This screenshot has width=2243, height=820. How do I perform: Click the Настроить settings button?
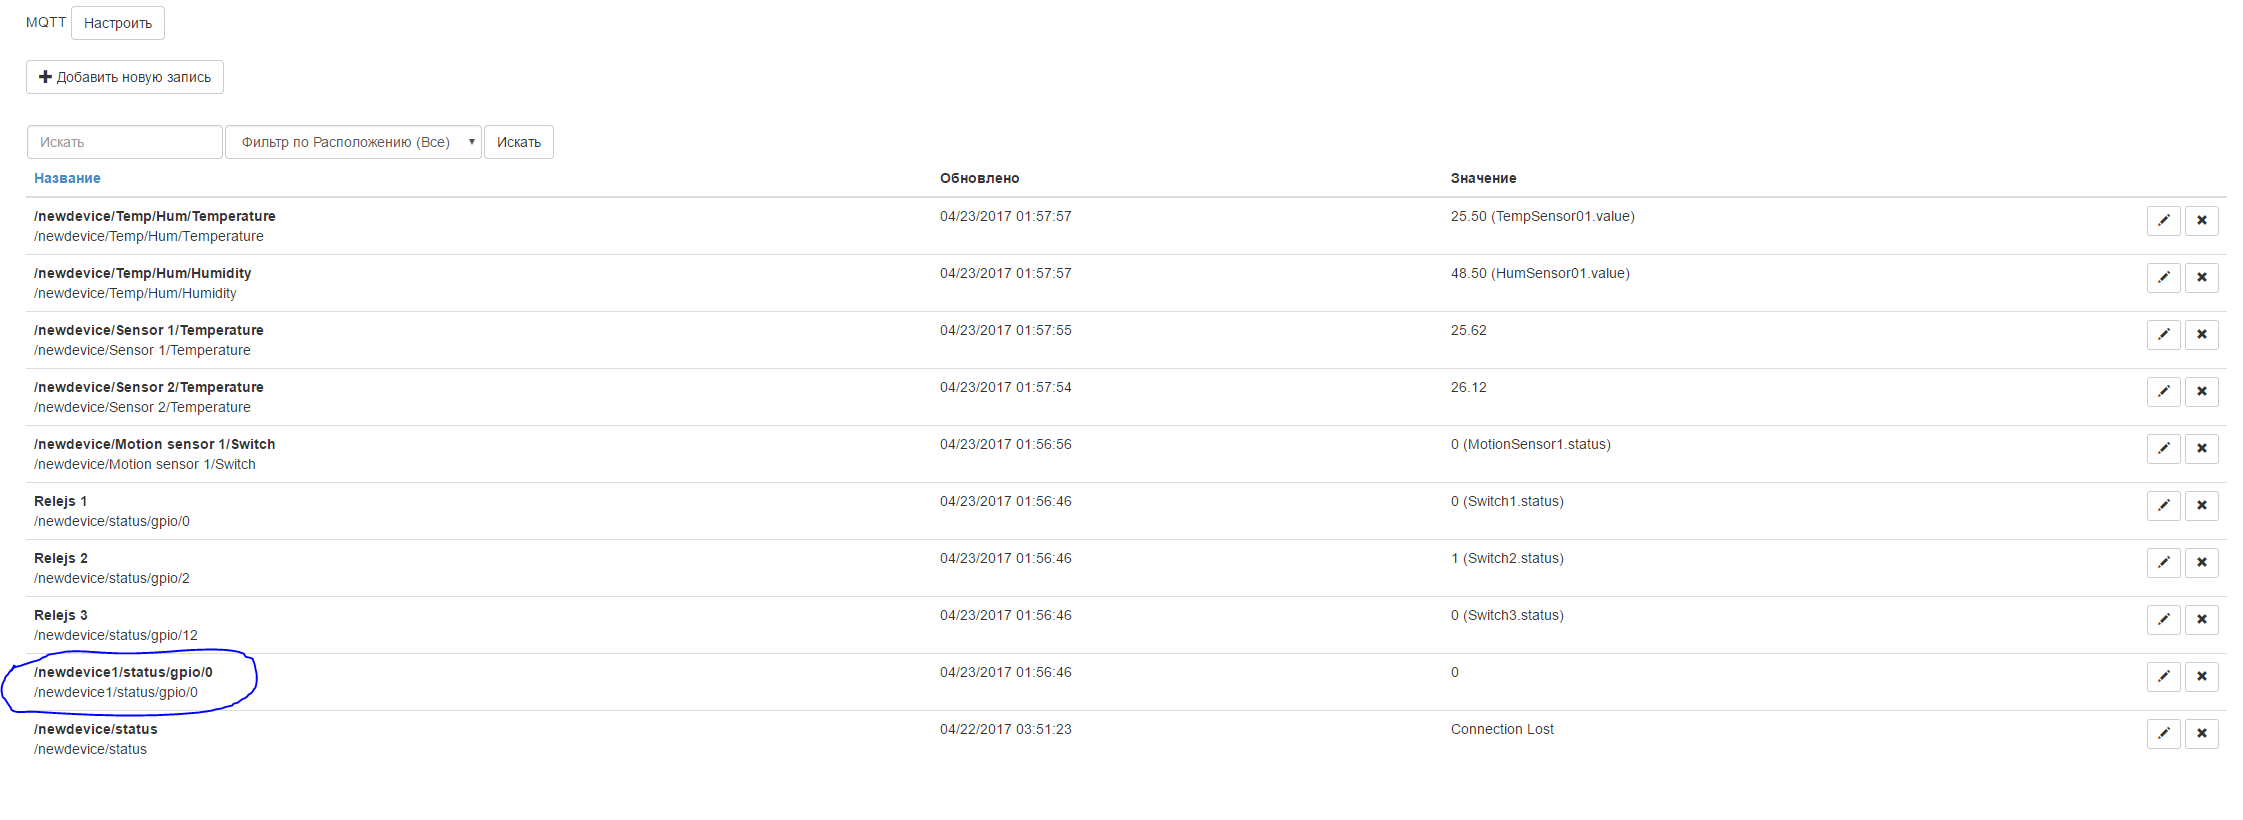tap(118, 23)
